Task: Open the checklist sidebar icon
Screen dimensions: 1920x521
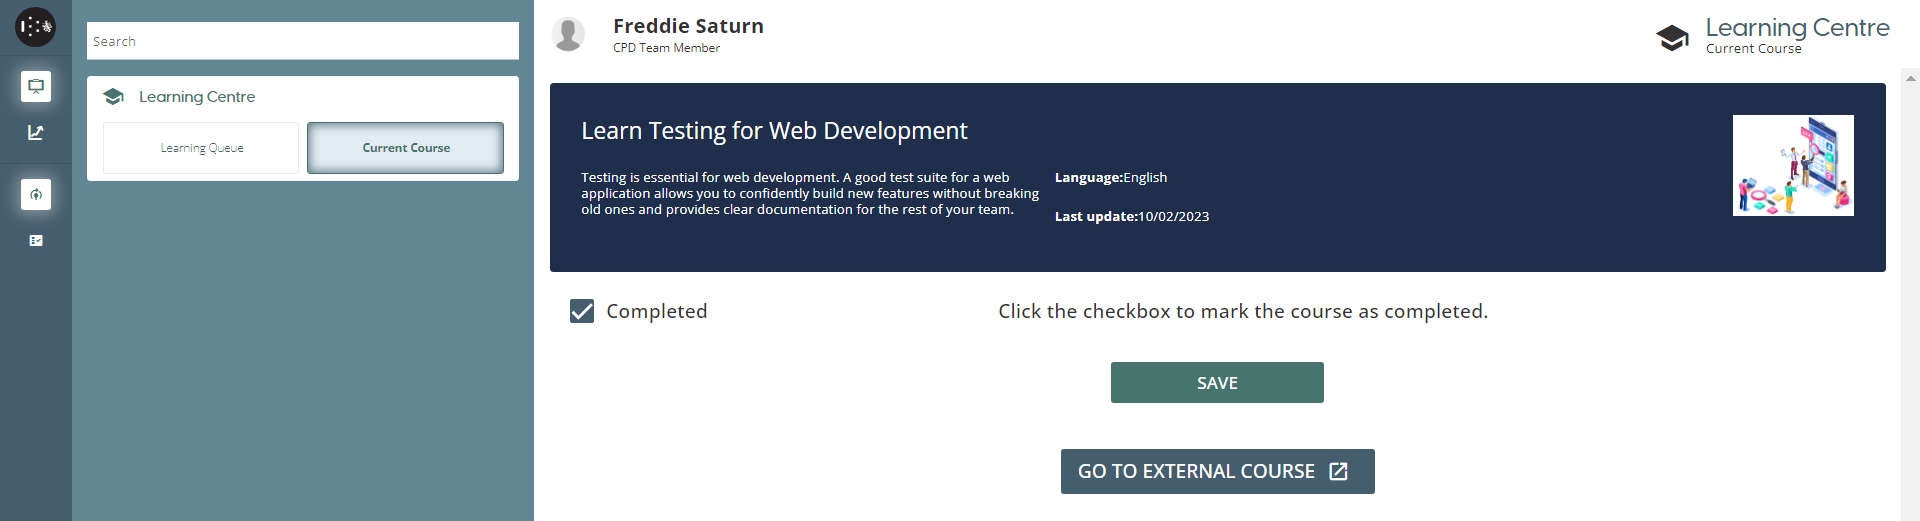Action: [x=36, y=240]
